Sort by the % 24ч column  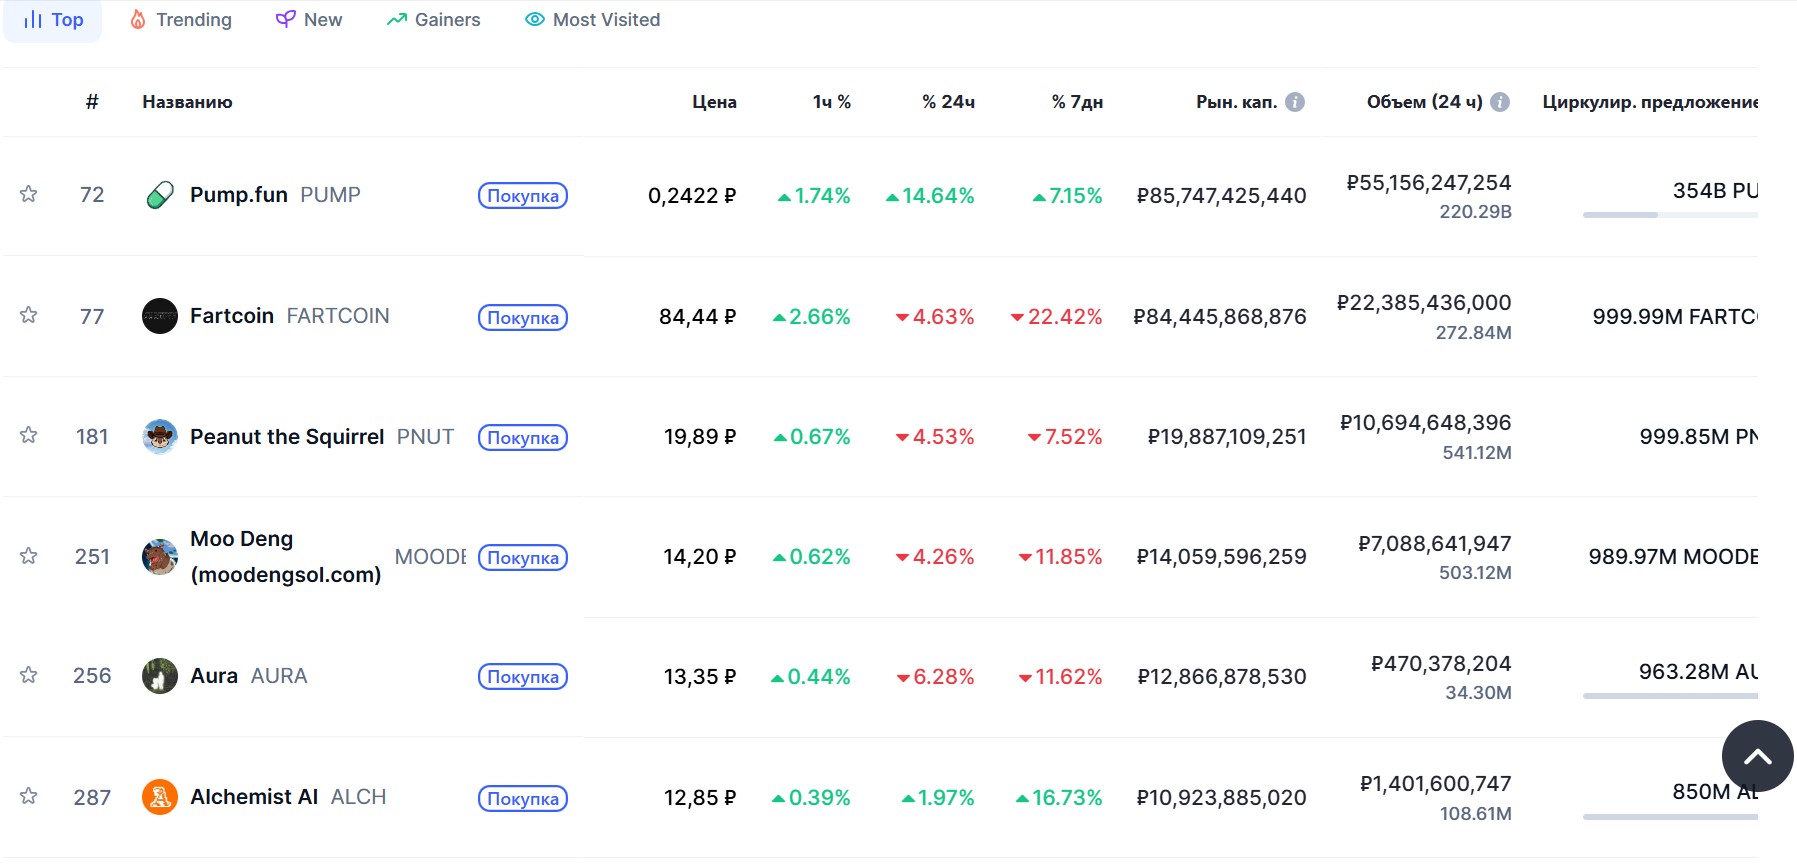click(948, 102)
